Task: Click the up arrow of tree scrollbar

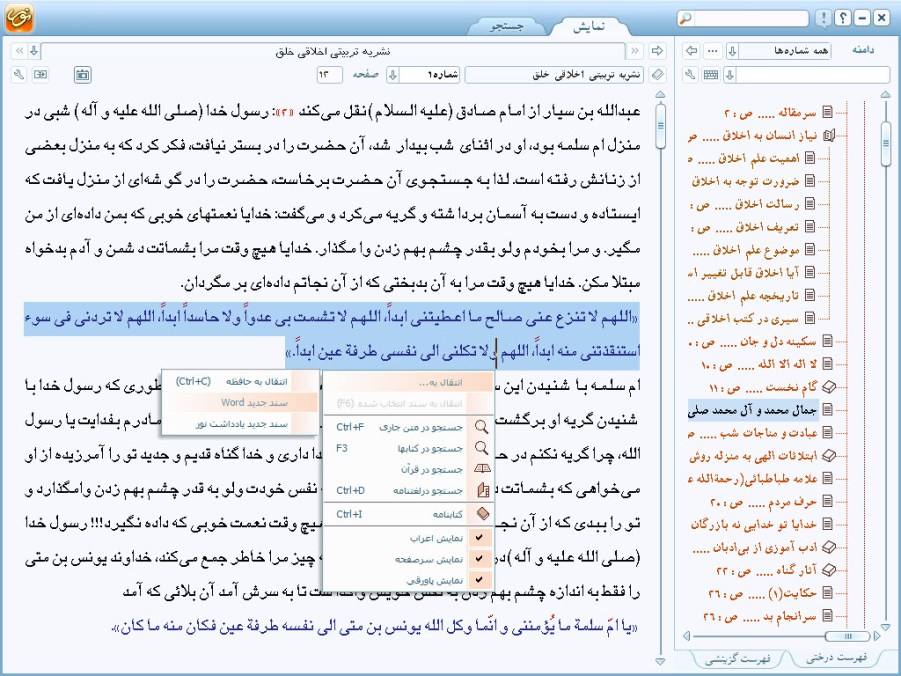Action: tap(885, 95)
